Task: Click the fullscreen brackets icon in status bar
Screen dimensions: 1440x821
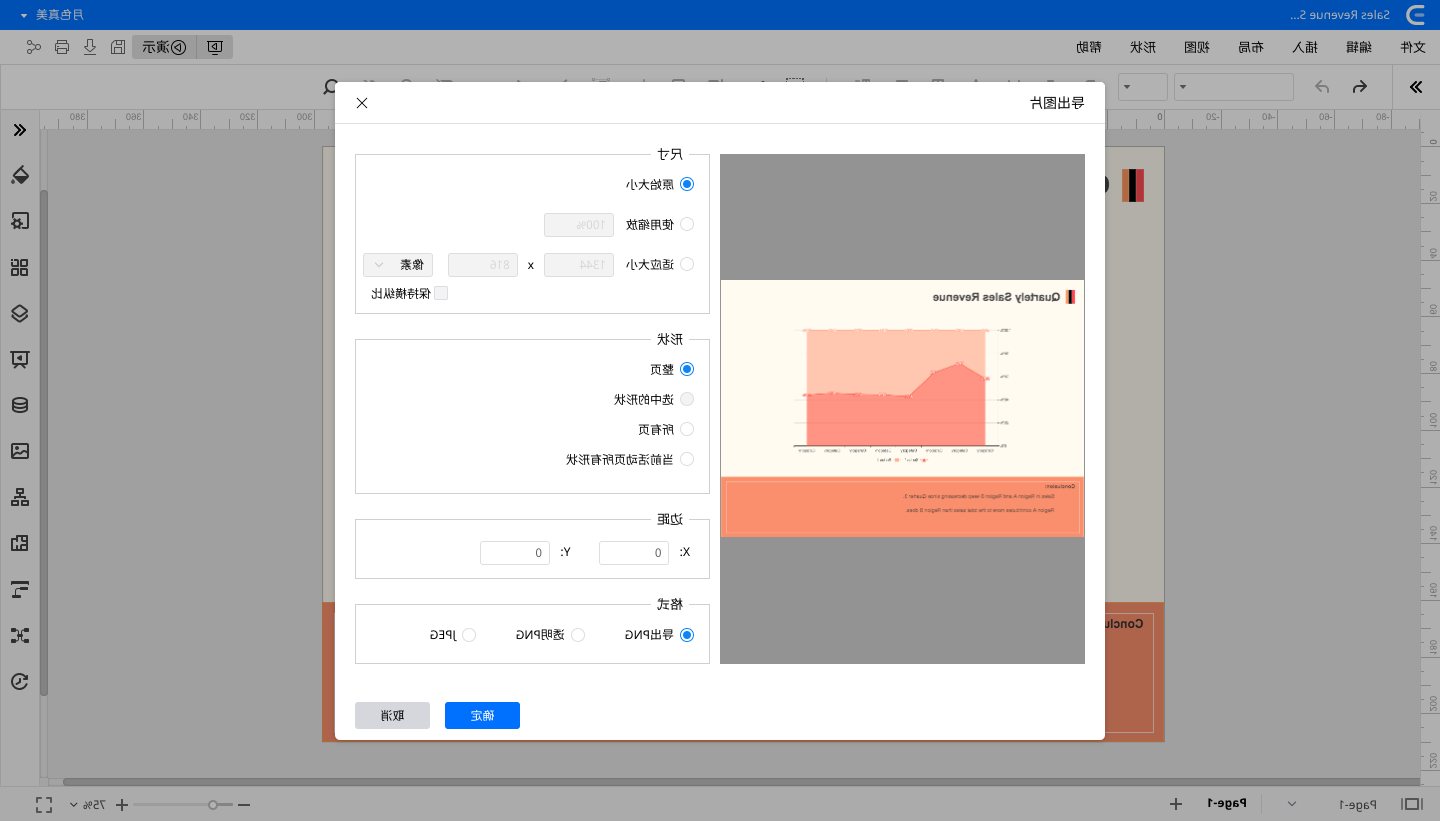Action: (x=43, y=804)
